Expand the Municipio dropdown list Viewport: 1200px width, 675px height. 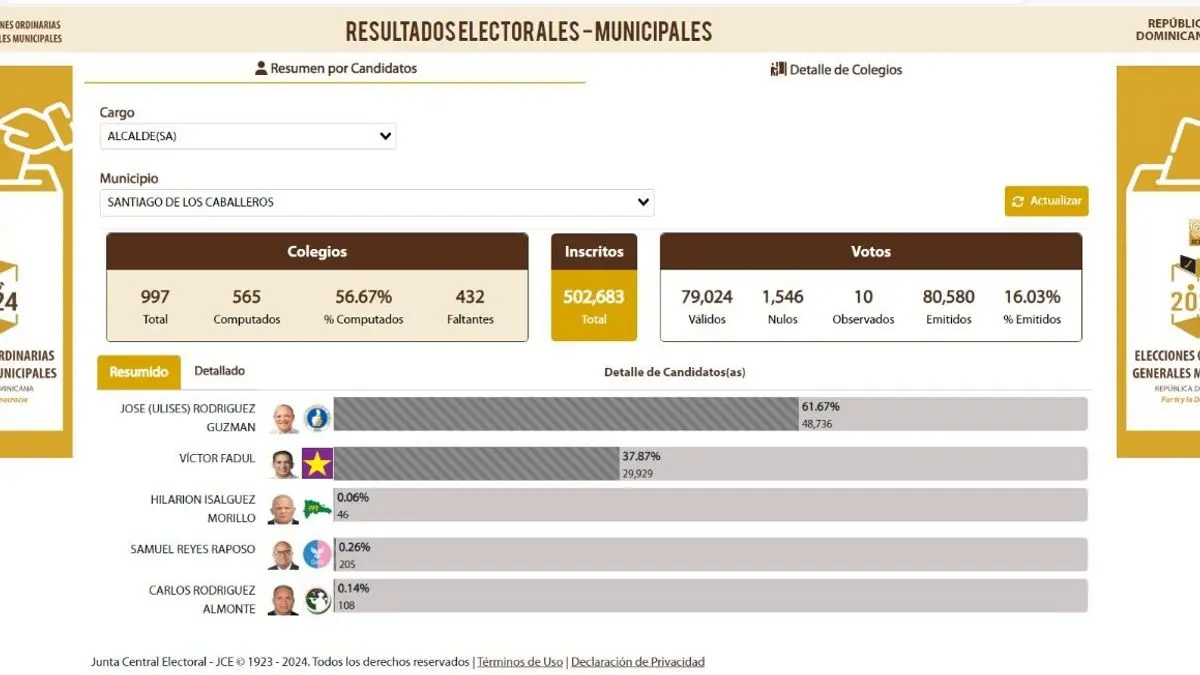point(376,202)
